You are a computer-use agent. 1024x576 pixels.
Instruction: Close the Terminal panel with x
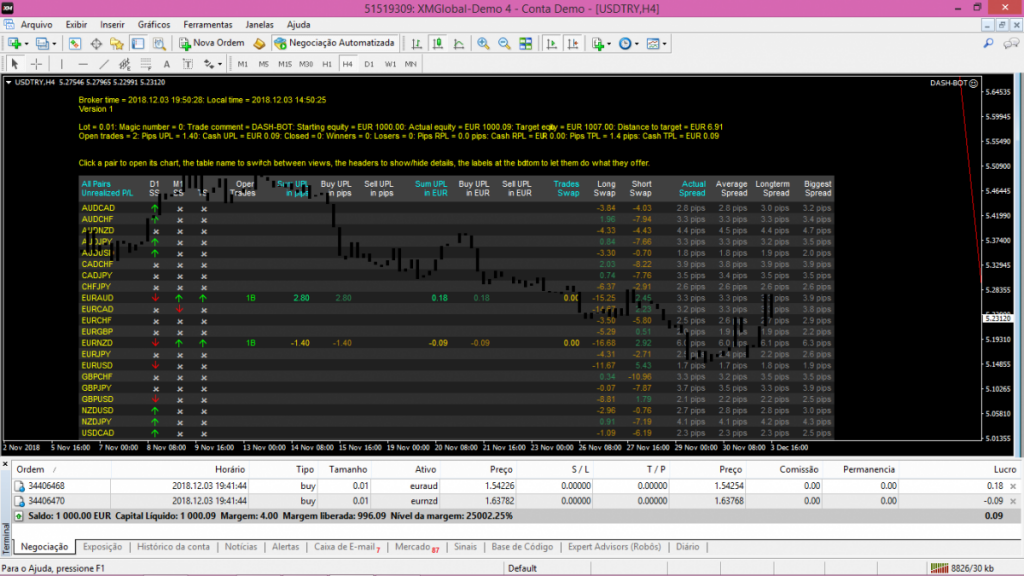click(x=5, y=464)
